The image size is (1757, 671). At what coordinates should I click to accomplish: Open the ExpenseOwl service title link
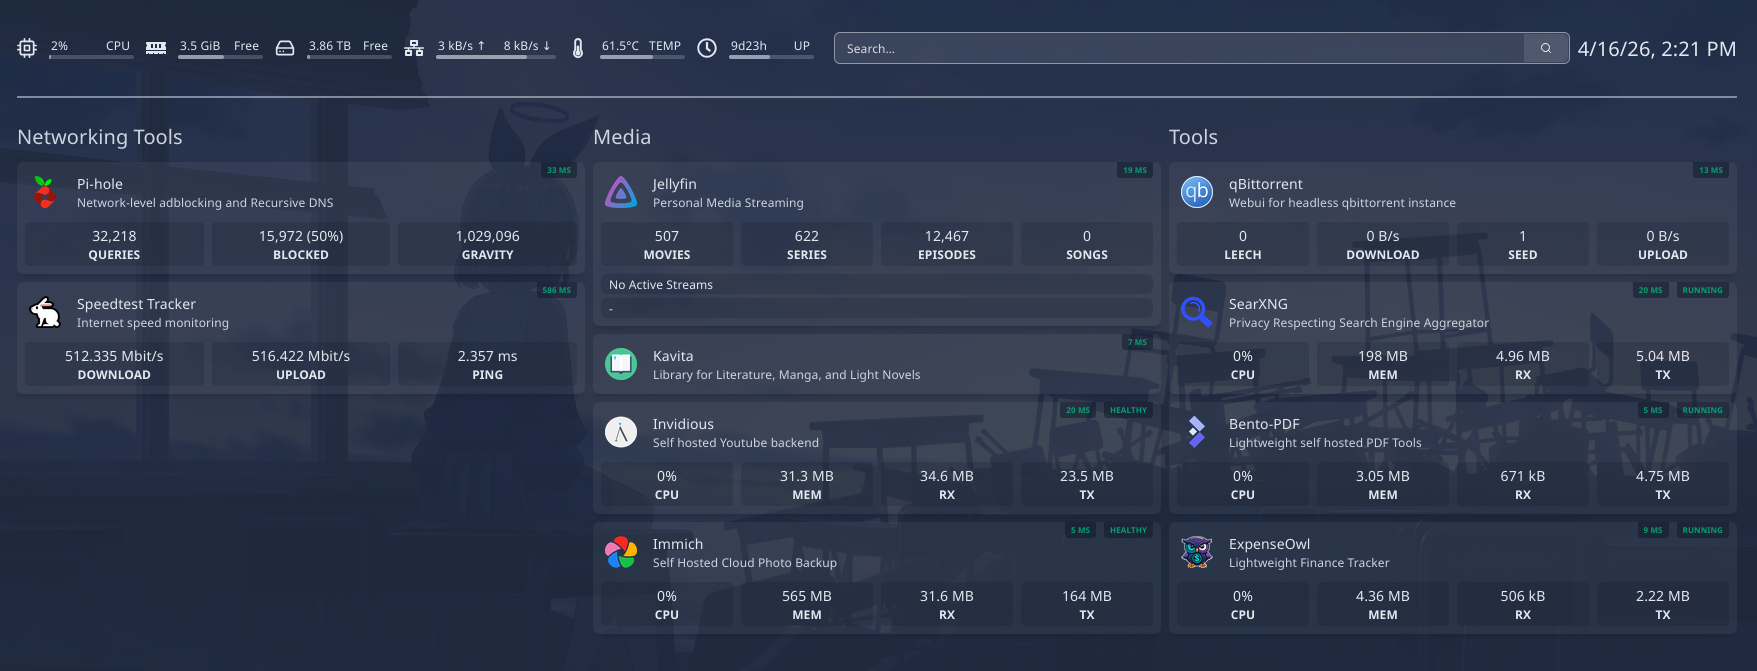[x=1269, y=544]
